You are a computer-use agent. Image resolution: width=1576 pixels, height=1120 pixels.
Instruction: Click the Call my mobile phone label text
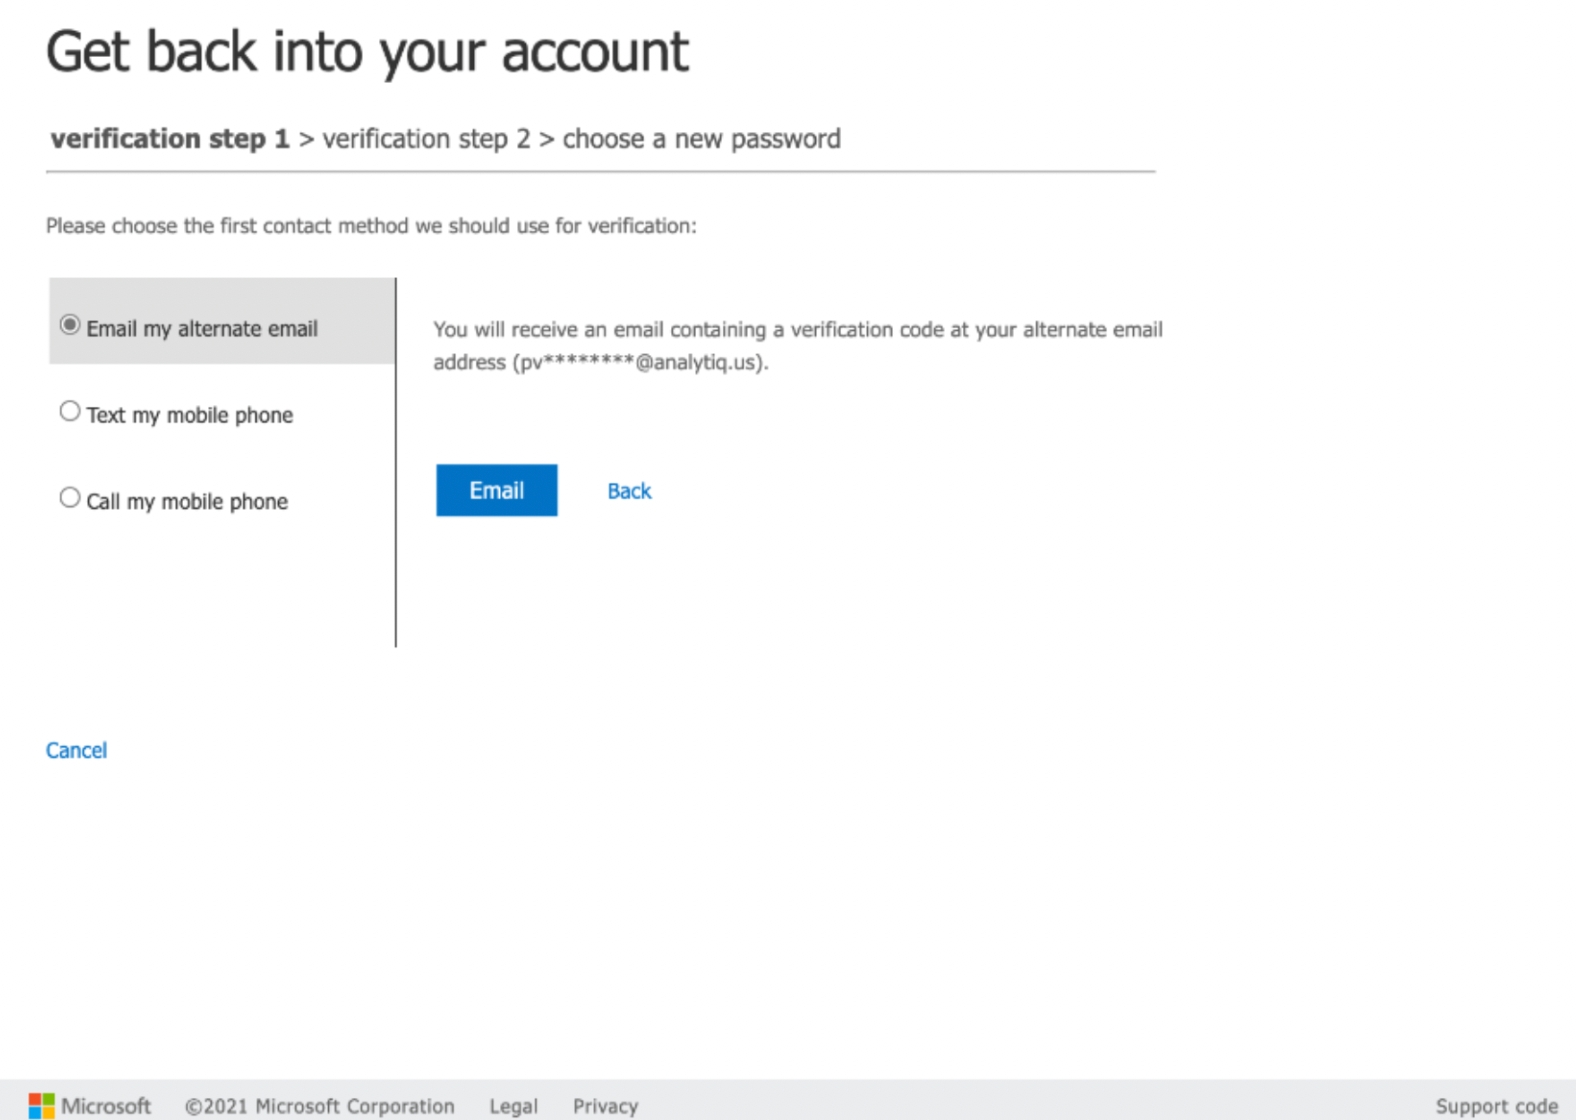187,502
